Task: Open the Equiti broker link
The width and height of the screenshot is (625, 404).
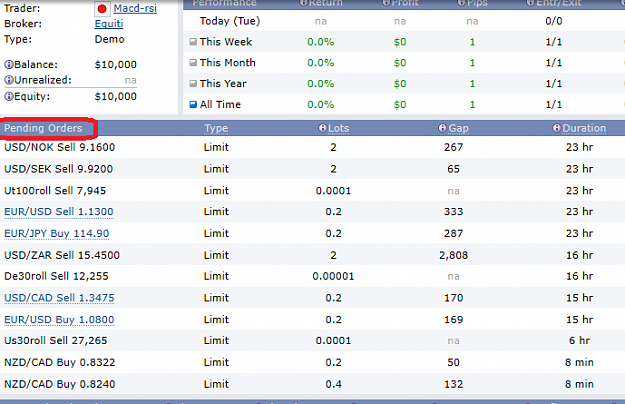Action: [109, 24]
